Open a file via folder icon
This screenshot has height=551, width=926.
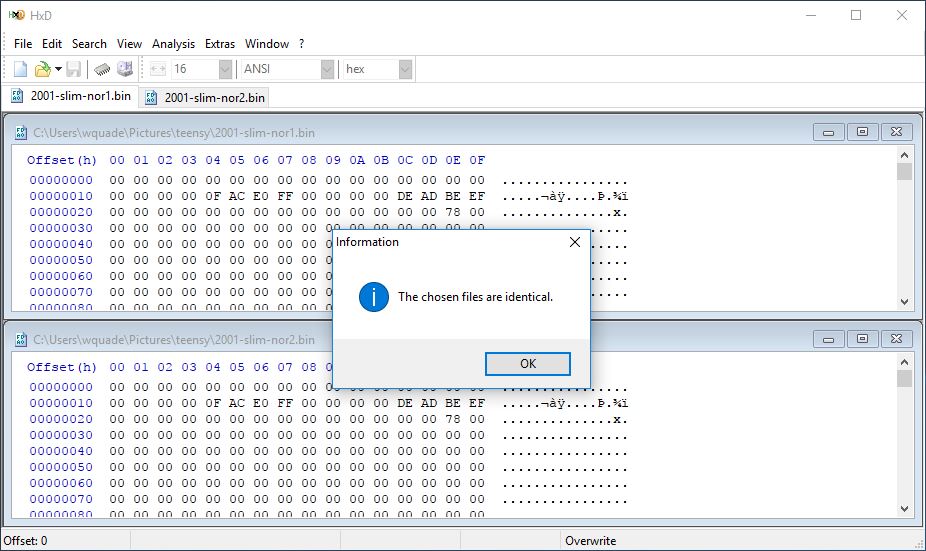[42, 69]
